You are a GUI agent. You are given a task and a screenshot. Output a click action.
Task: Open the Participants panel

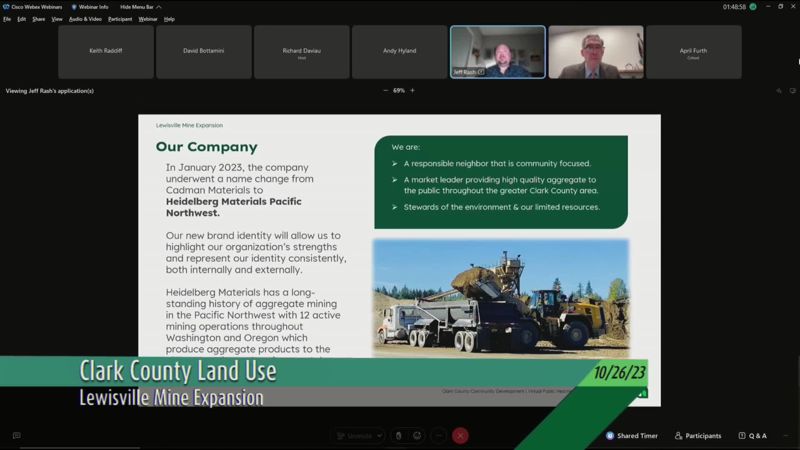(698, 436)
